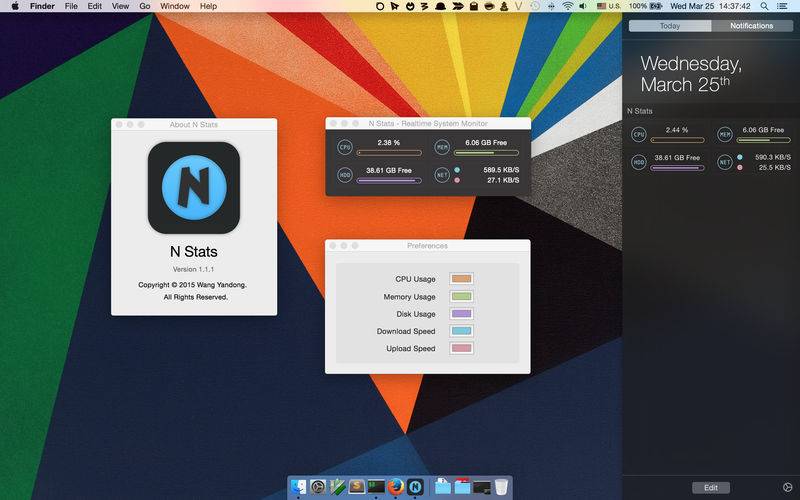Click the MEM icon in N Stats monitor window
Screen dimensions: 800x500
click(442, 147)
